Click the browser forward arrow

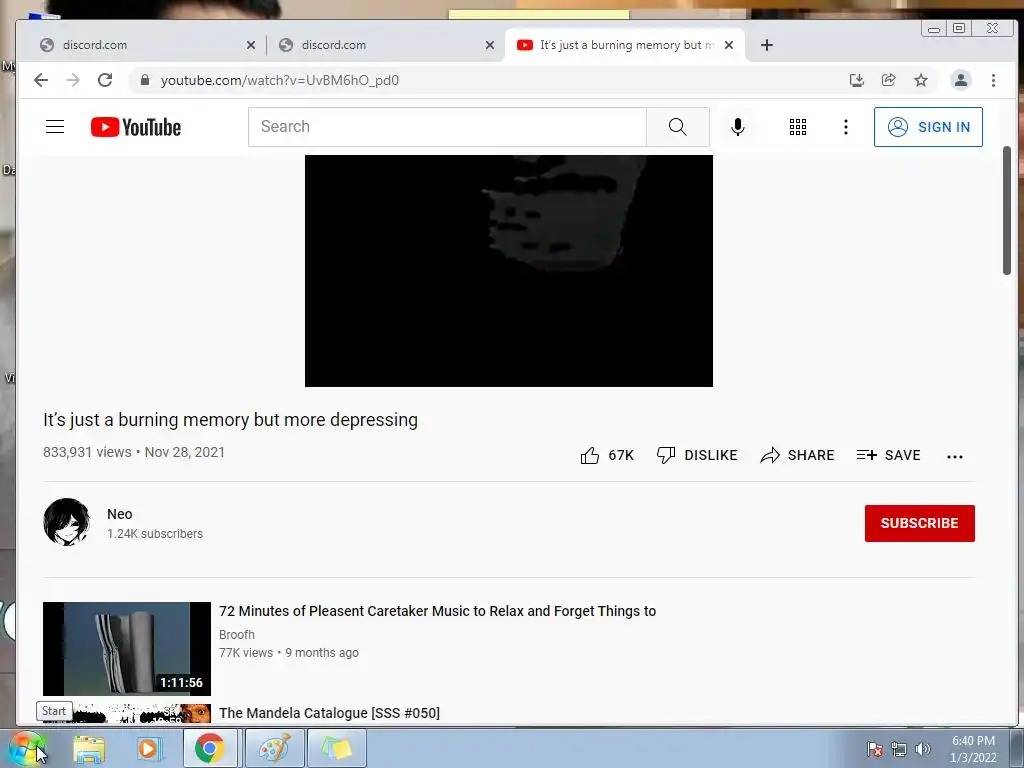pos(73,80)
